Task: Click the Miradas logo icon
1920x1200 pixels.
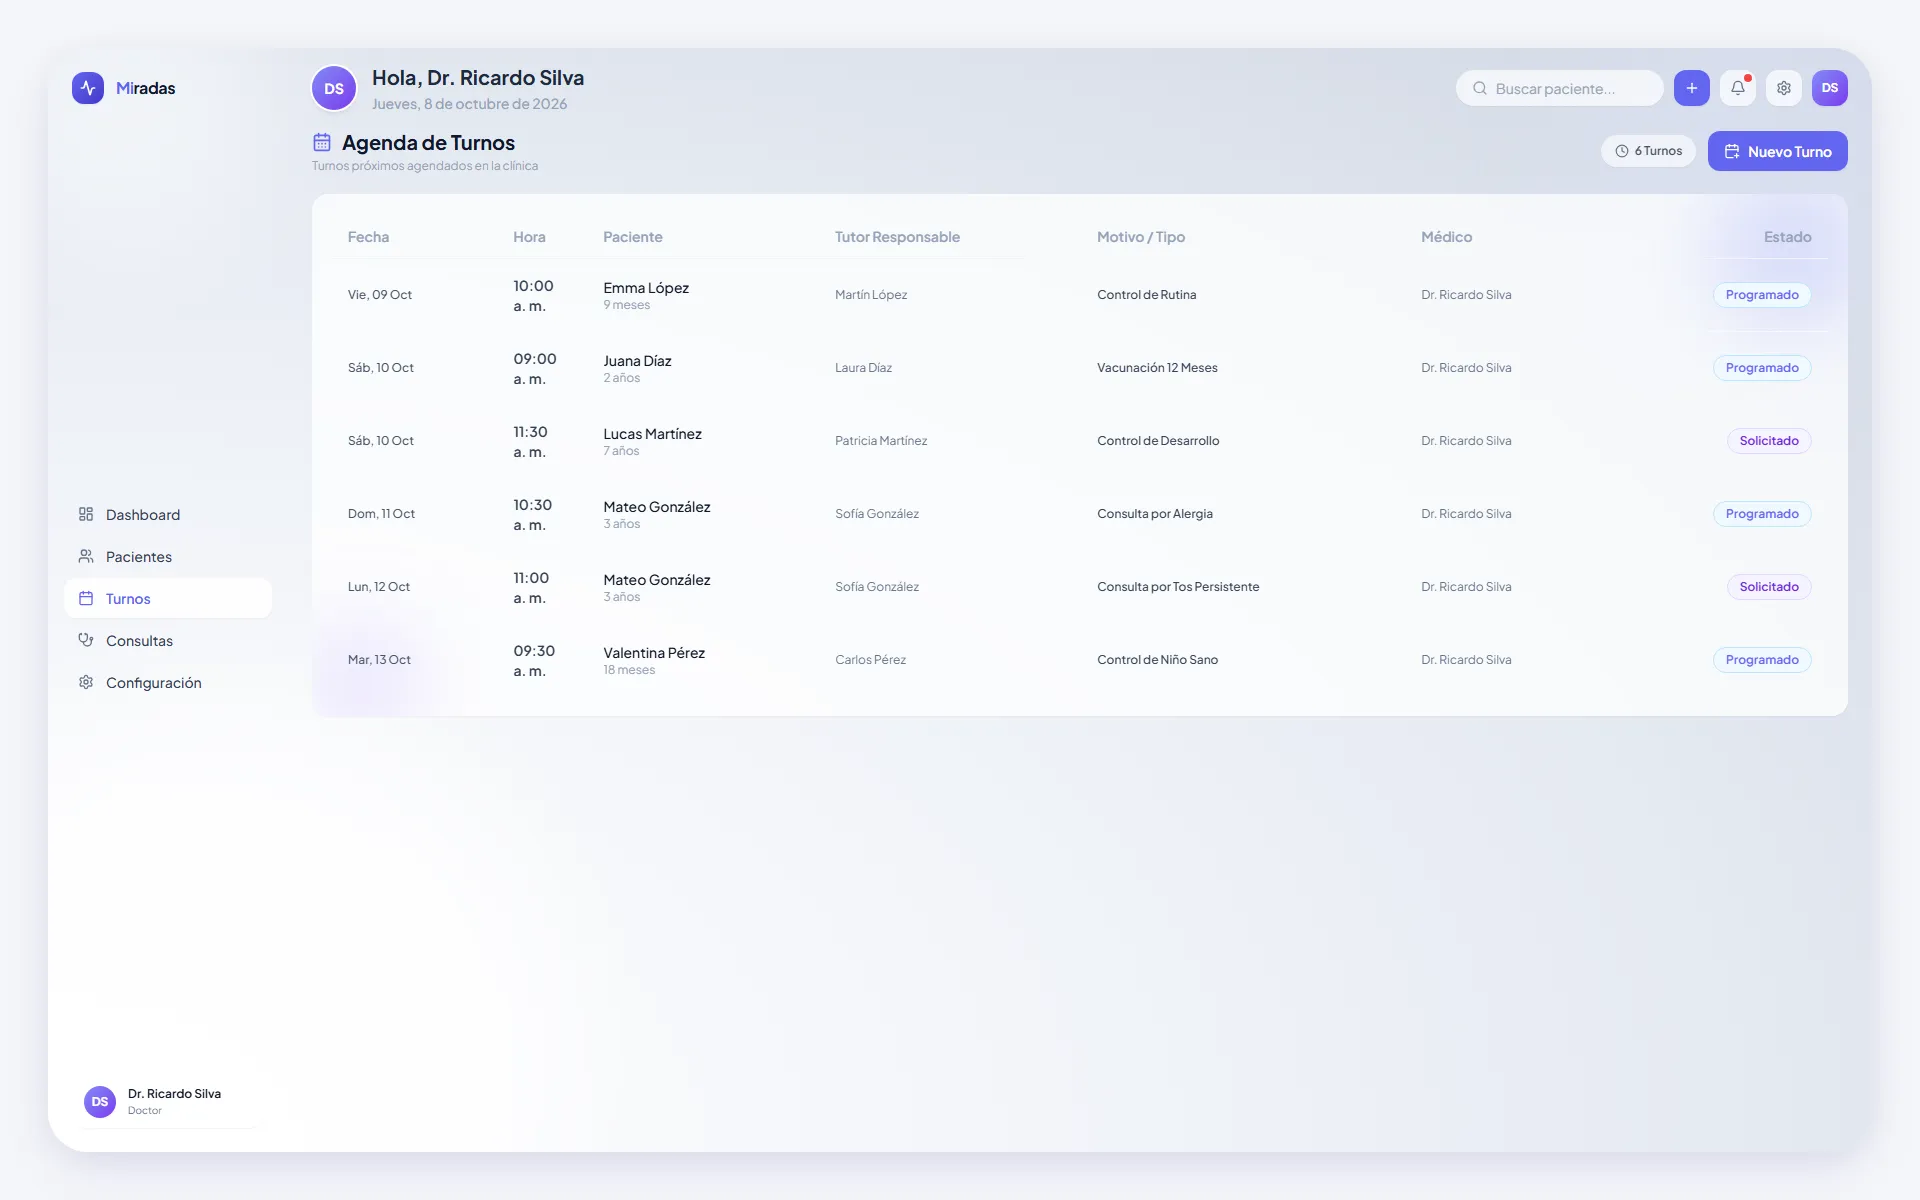Action: click(x=88, y=88)
